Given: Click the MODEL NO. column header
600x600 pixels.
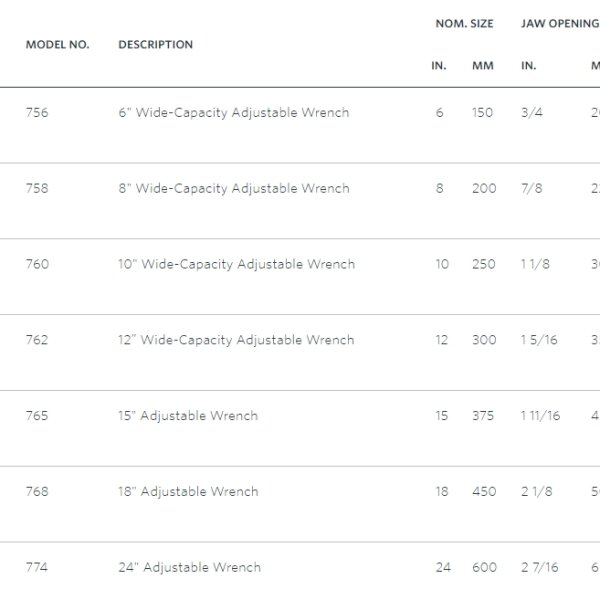Looking at the screenshot, I should [x=57, y=45].
